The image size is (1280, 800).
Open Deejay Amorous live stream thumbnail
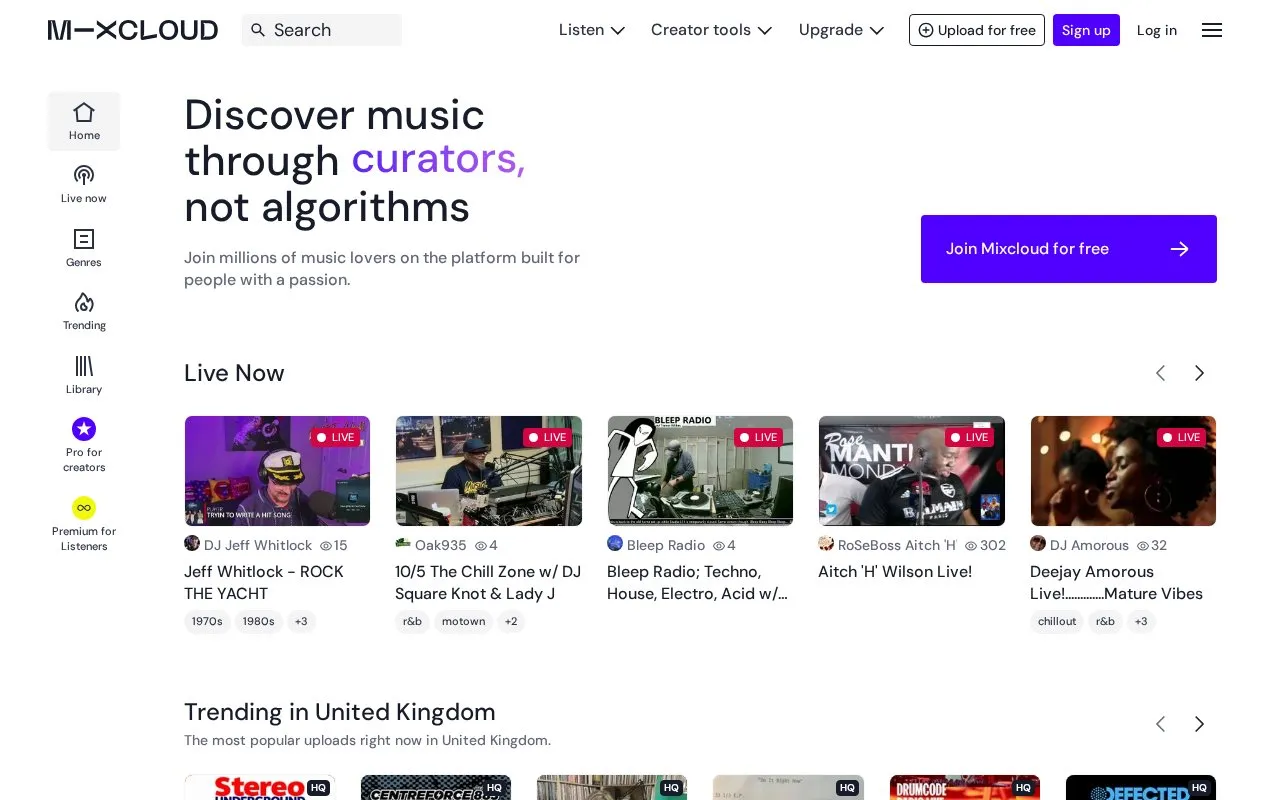click(x=1123, y=471)
